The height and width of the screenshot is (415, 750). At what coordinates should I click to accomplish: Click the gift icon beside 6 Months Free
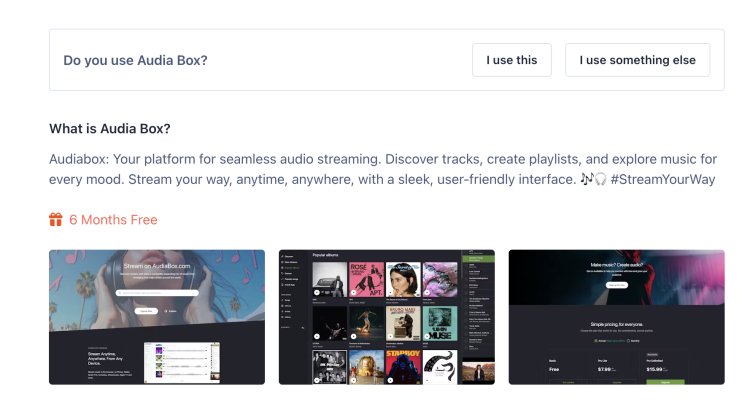(x=55, y=219)
